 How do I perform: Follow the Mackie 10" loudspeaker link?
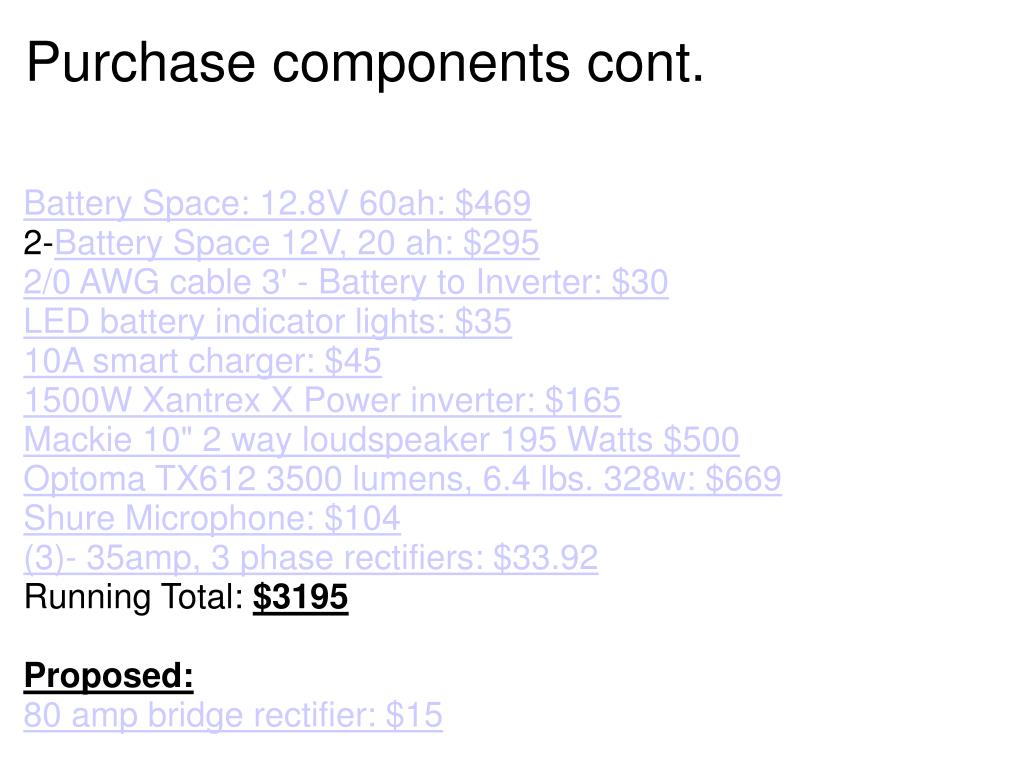coord(382,440)
